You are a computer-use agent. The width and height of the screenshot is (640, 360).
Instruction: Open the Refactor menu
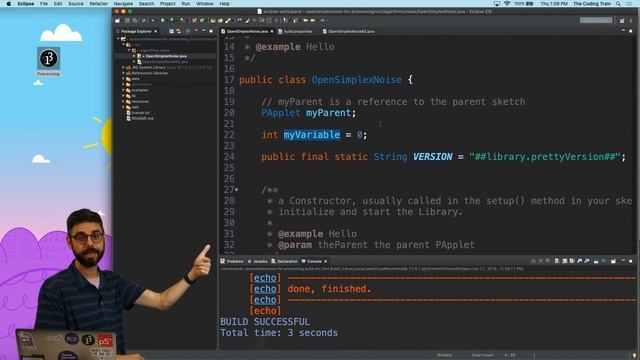[99, 4]
